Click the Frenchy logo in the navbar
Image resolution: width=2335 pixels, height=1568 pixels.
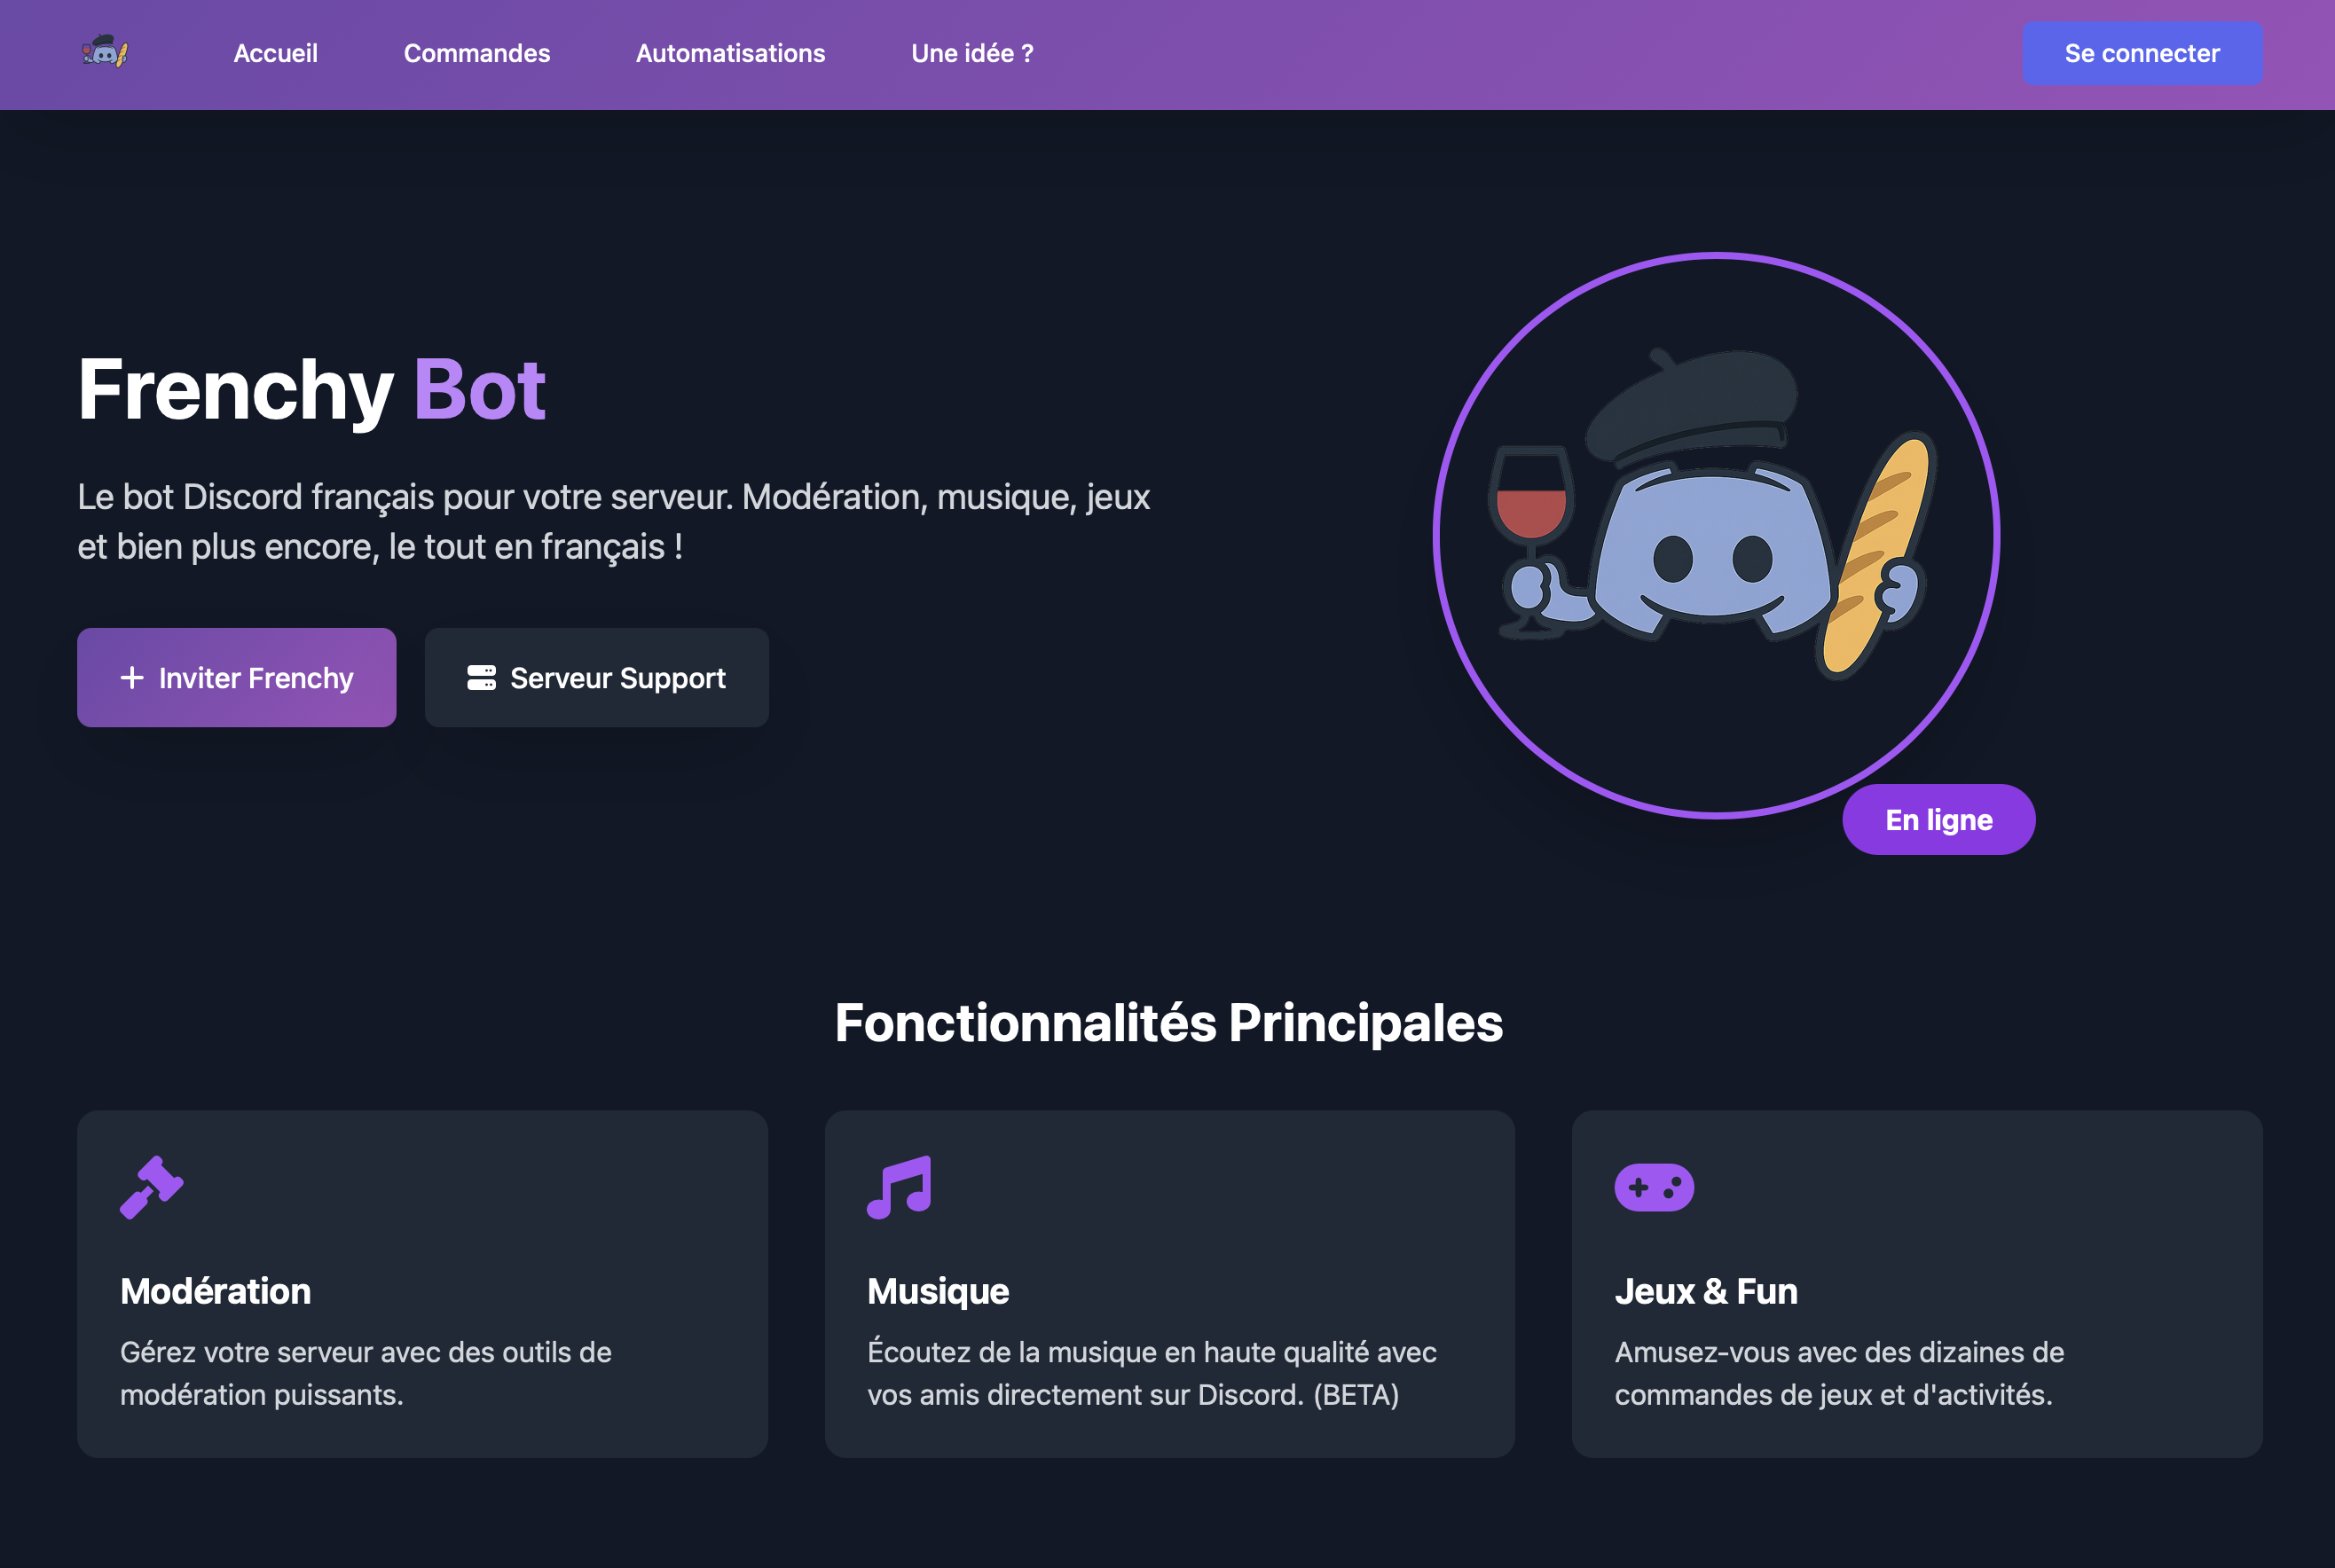coord(105,52)
